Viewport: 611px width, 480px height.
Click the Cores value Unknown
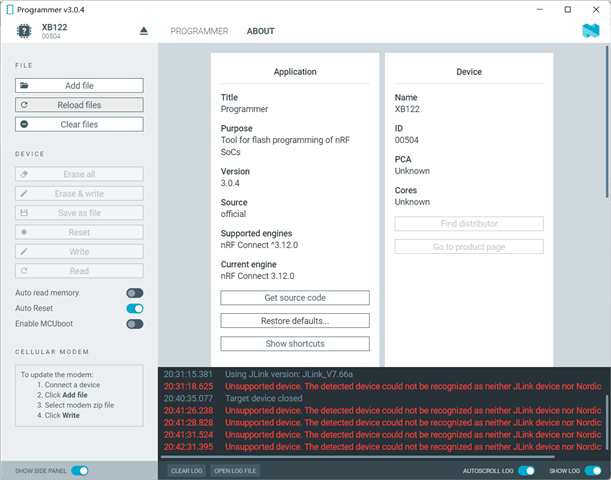[412, 202]
